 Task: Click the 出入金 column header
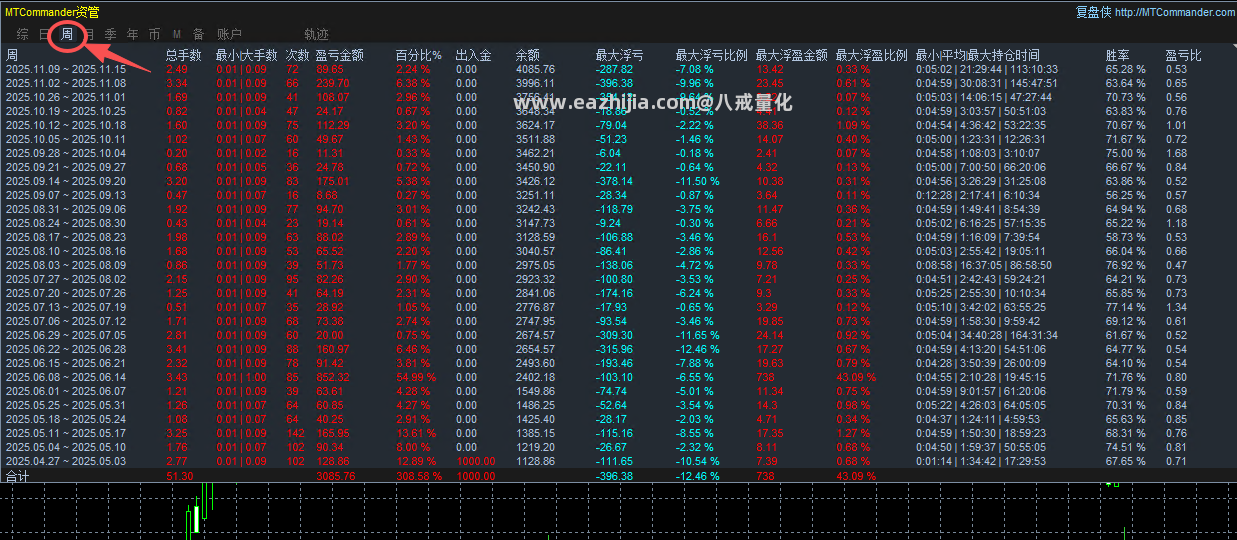tap(473, 55)
